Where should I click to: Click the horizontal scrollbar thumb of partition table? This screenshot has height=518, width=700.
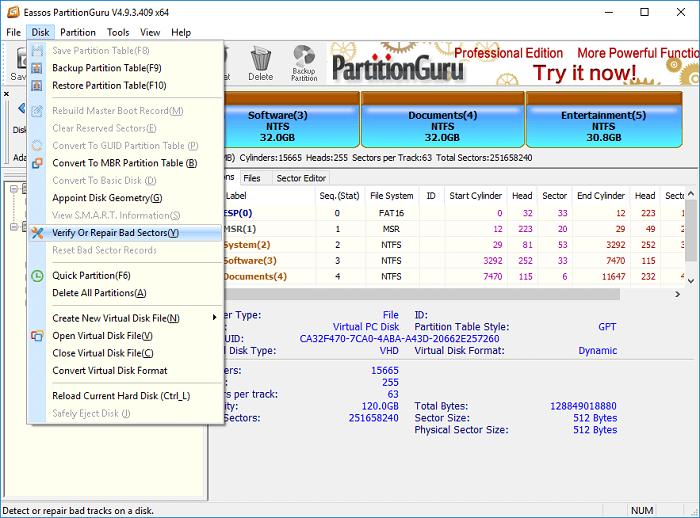coord(421,294)
